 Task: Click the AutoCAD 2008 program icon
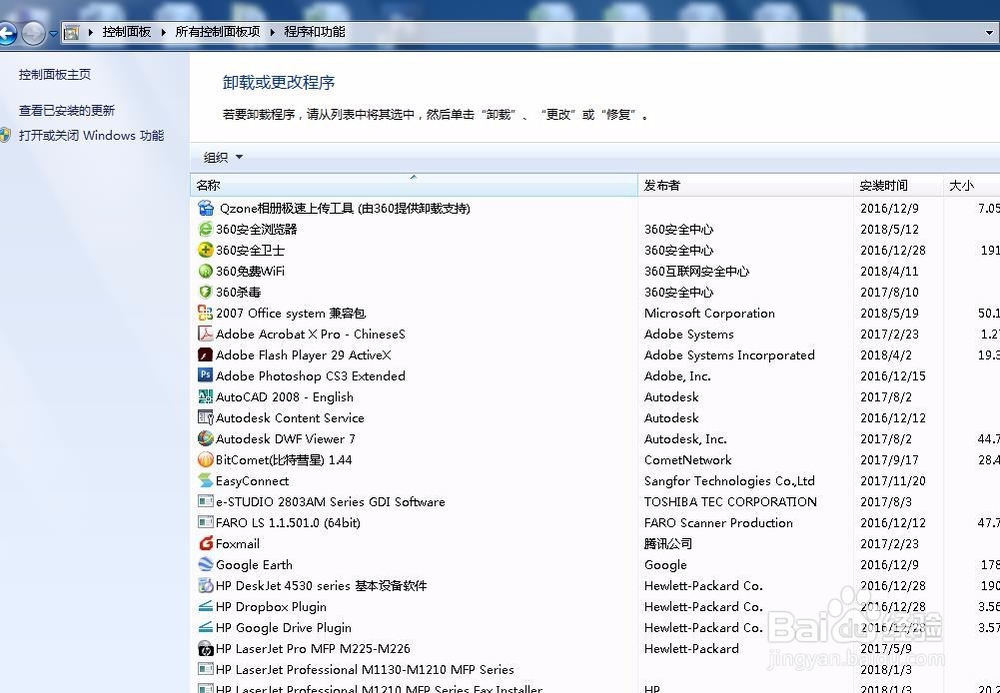pyautogui.click(x=205, y=397)
